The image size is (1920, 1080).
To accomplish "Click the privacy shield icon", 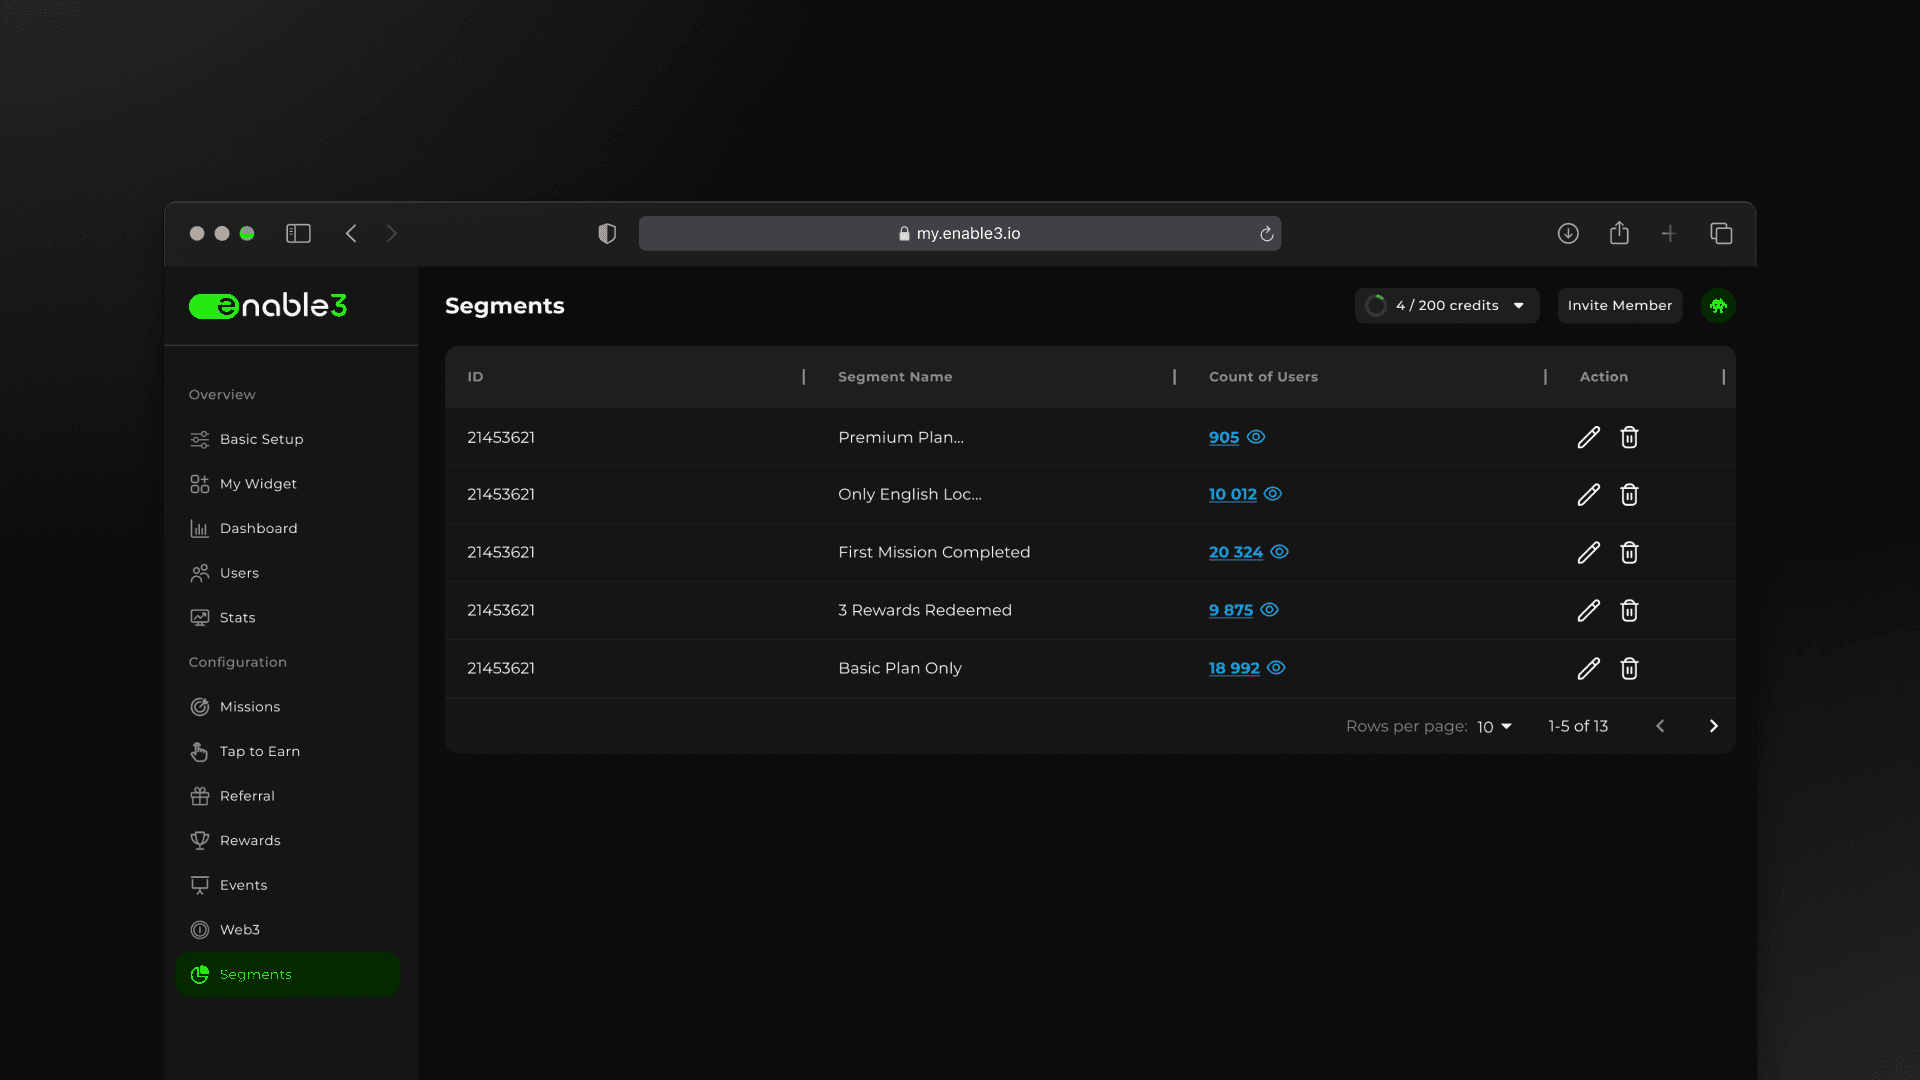I will pyautogui.click(x=607, y=234).
